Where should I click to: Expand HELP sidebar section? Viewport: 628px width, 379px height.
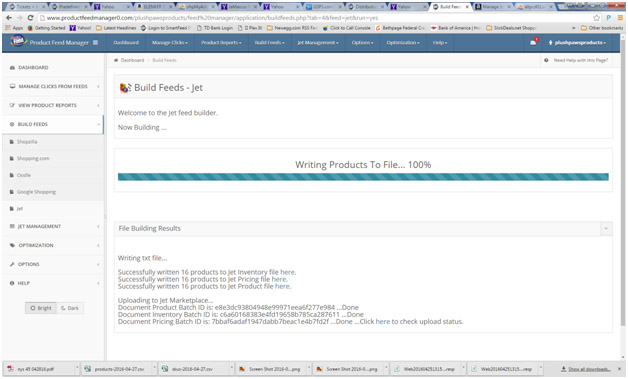[x=53, y=283]
